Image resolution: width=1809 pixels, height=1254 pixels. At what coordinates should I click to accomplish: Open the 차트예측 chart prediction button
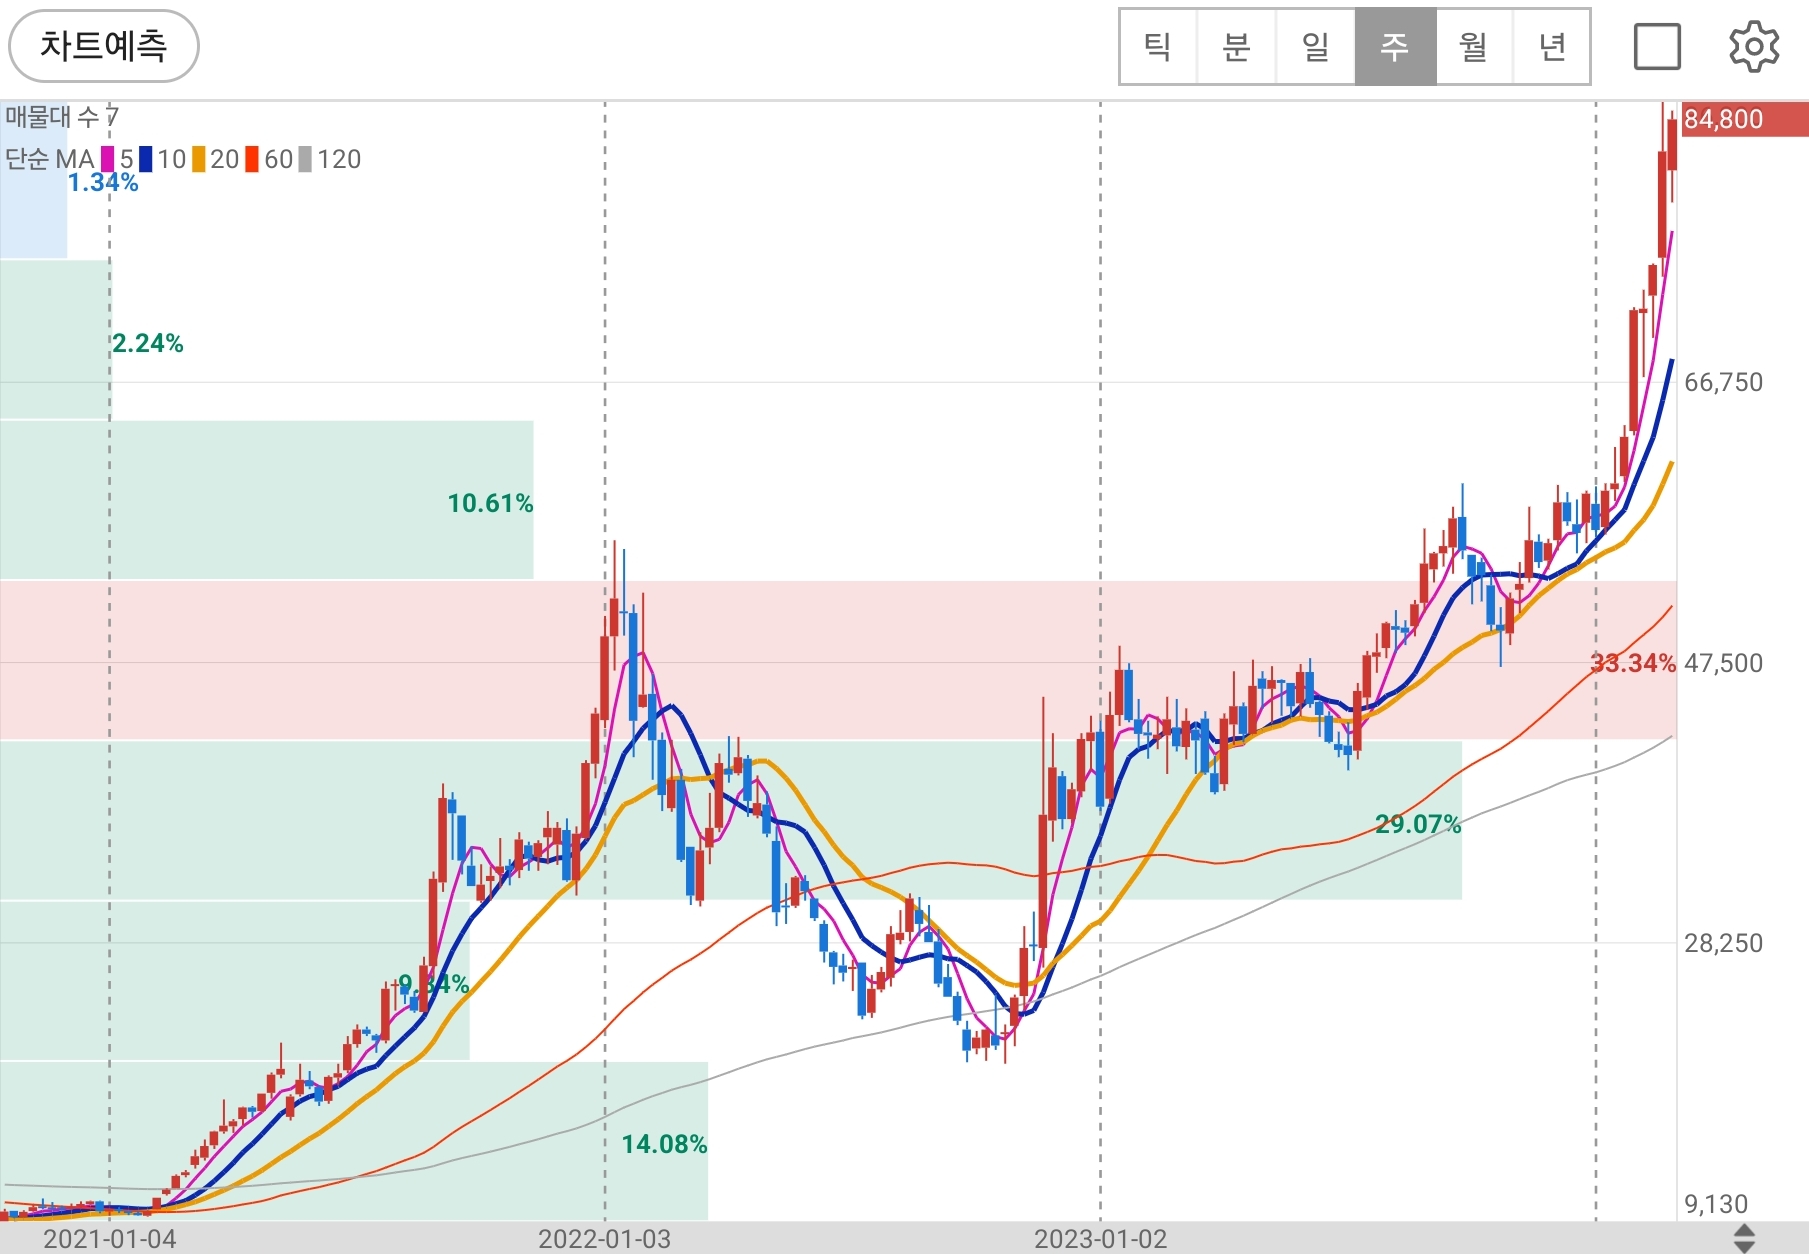[x=104, y=46]
